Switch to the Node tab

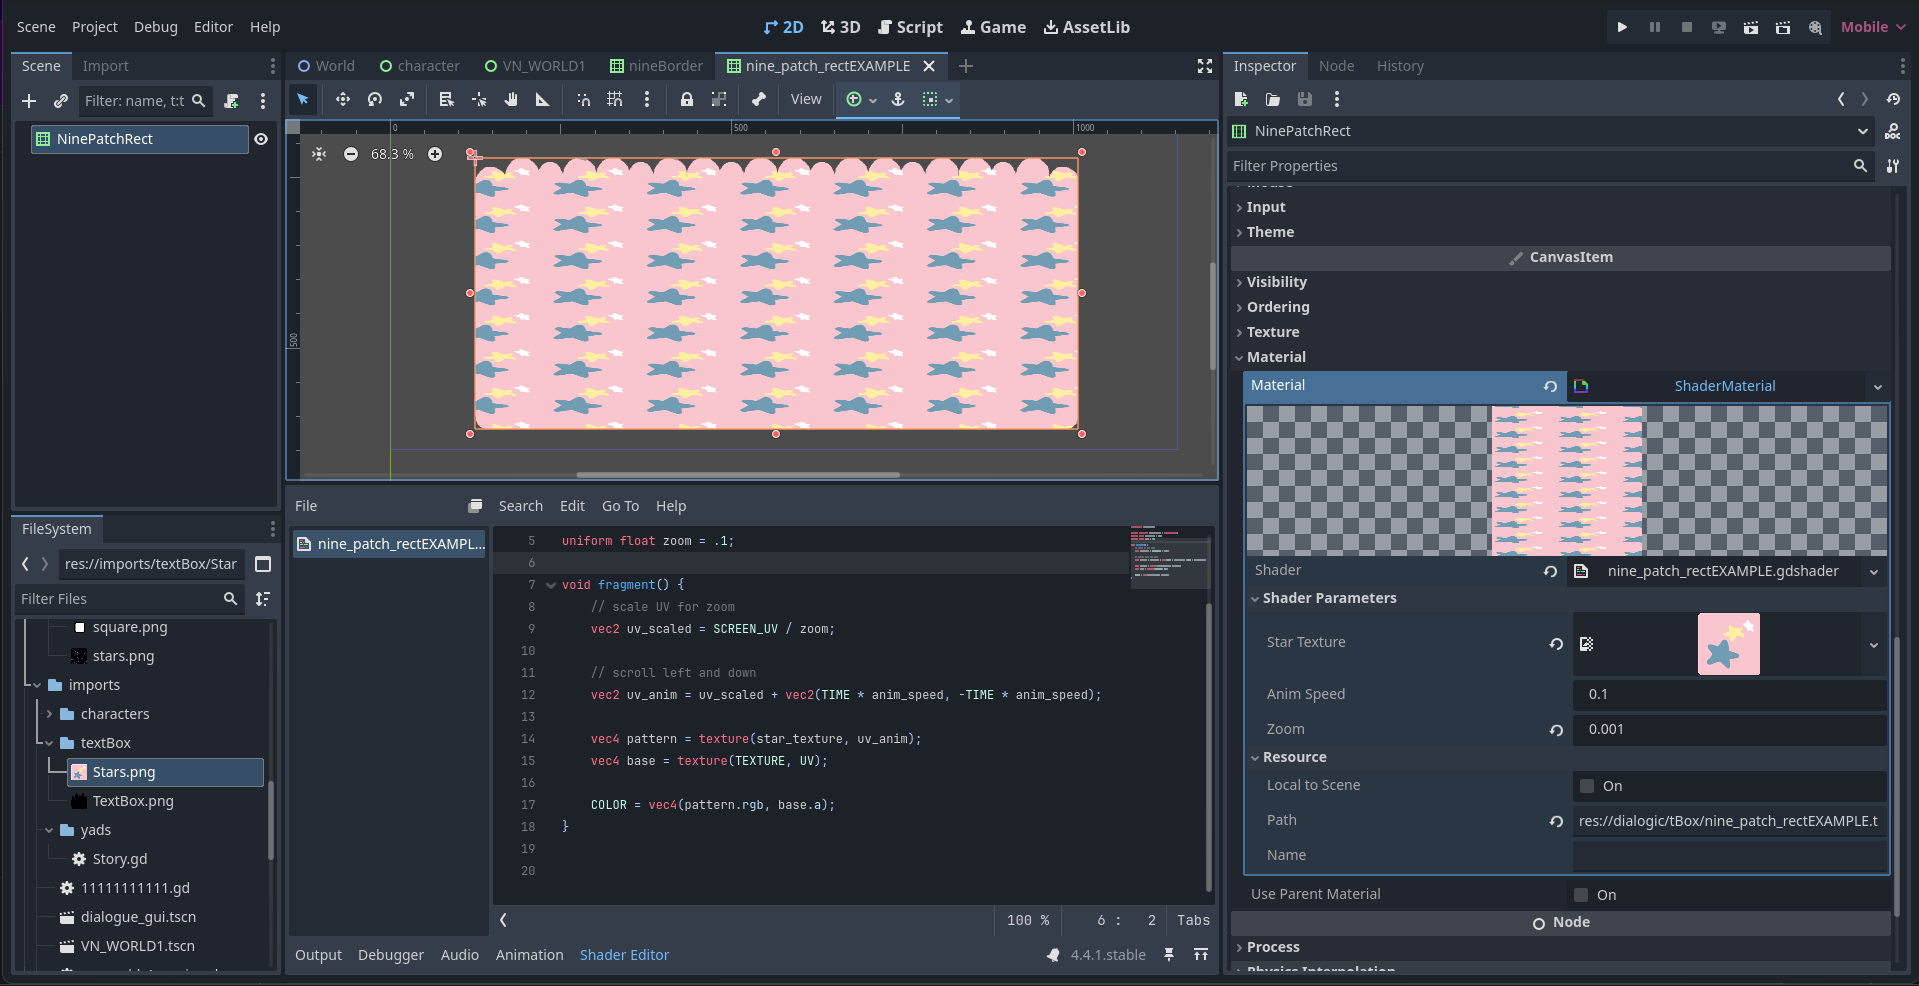tap(1336, 66)
